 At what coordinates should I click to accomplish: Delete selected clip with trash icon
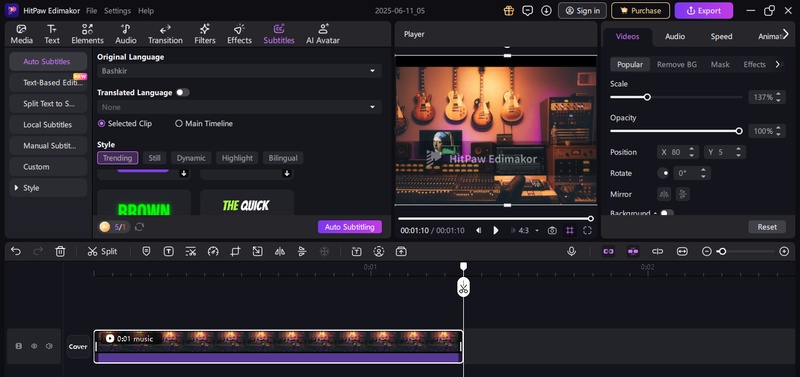pyautogui.click(x=60, y=251)
